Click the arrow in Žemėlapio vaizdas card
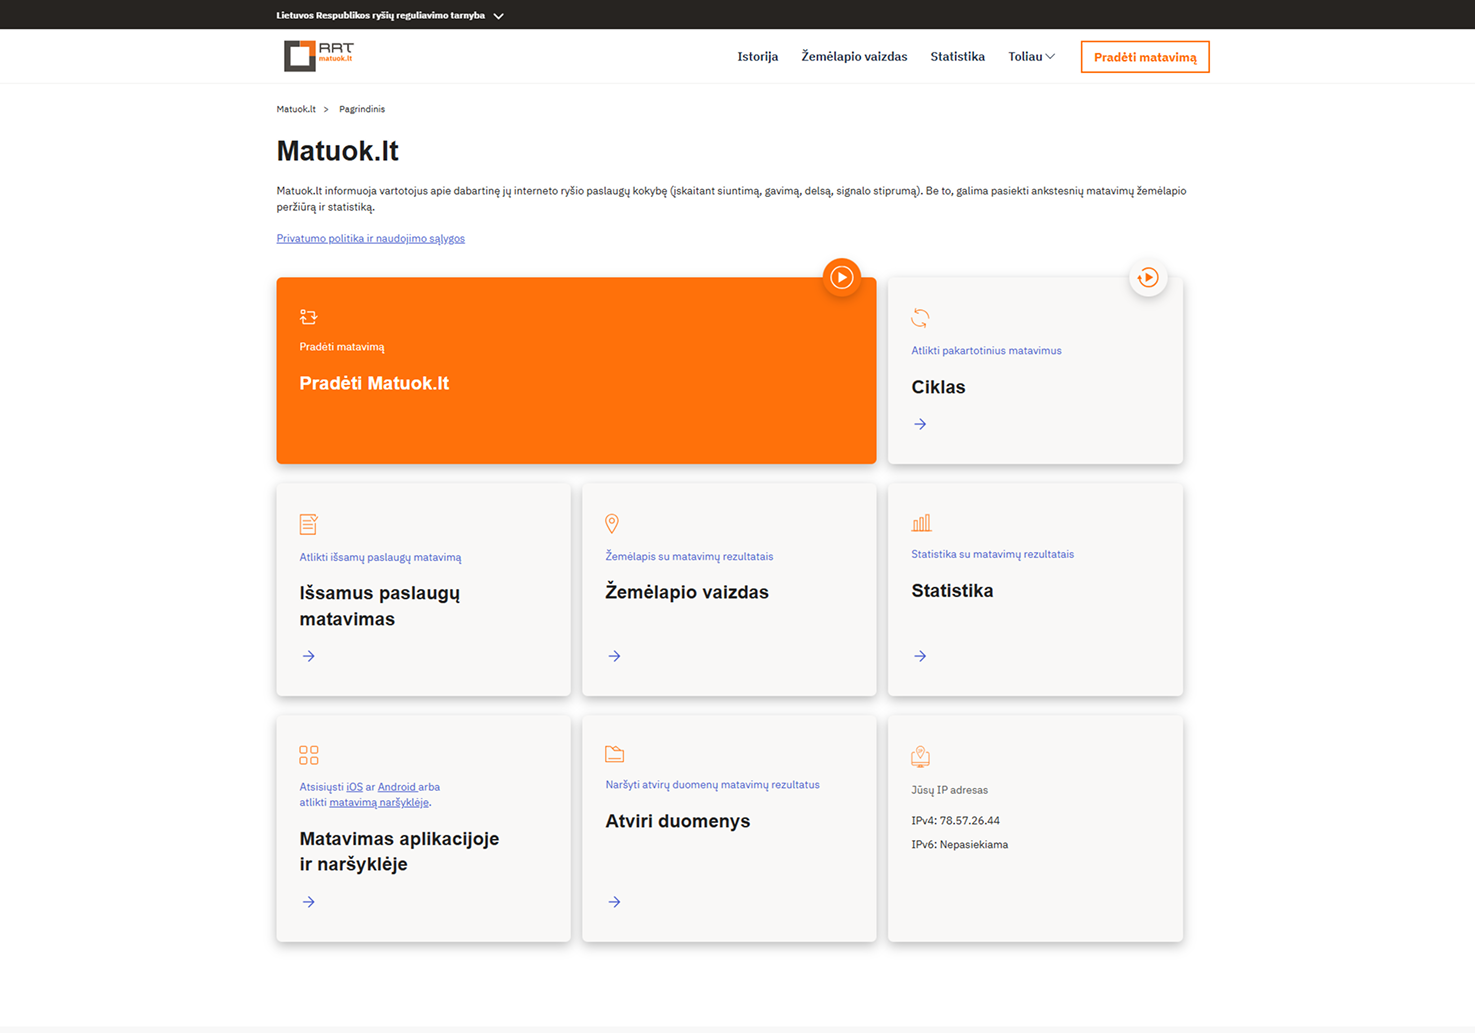 point(614,656)
